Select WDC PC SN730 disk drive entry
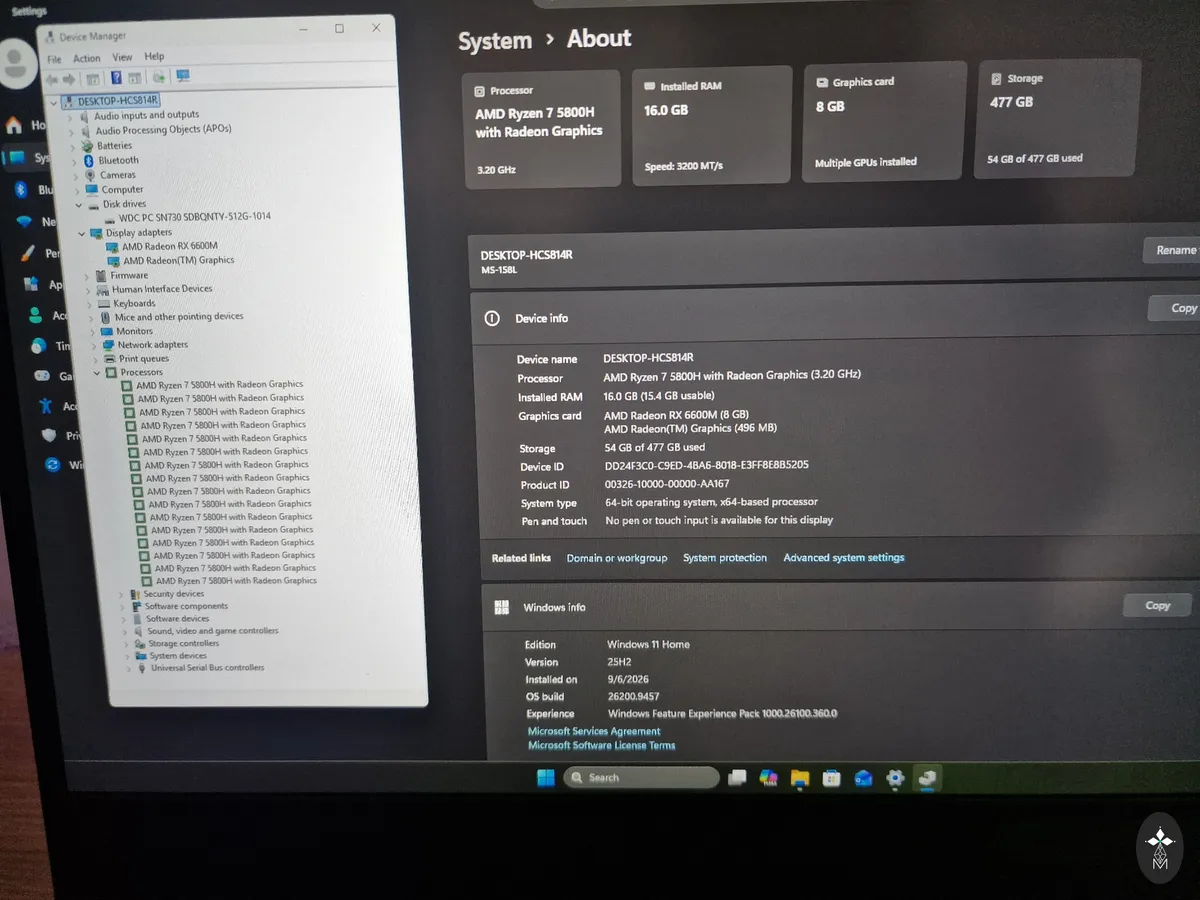The image size is (1200, 900). tap(186, 217)
